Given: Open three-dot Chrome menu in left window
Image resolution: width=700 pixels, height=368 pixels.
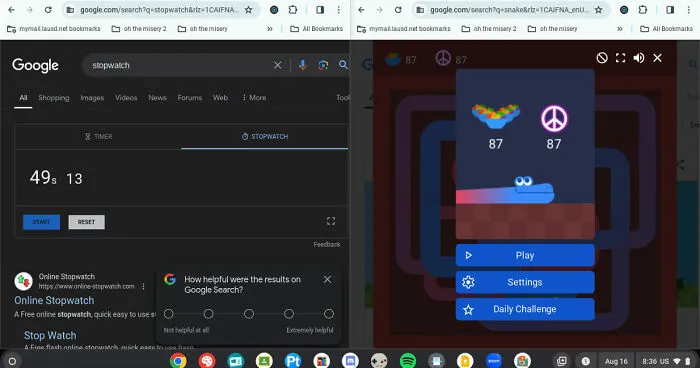Looking at the screenshot, I should point(338,9).
